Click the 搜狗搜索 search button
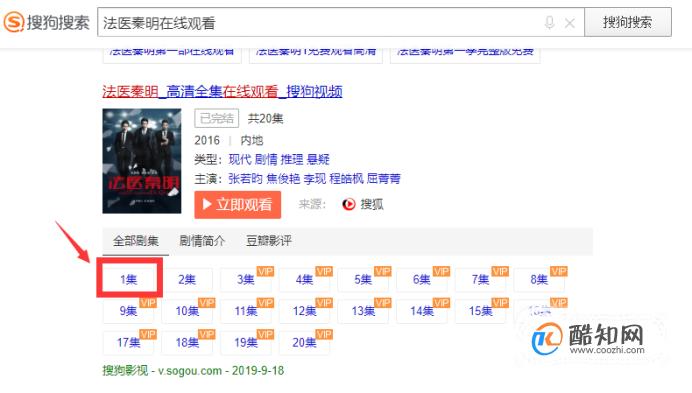692x393 pixels. click(x=628, y=22)
